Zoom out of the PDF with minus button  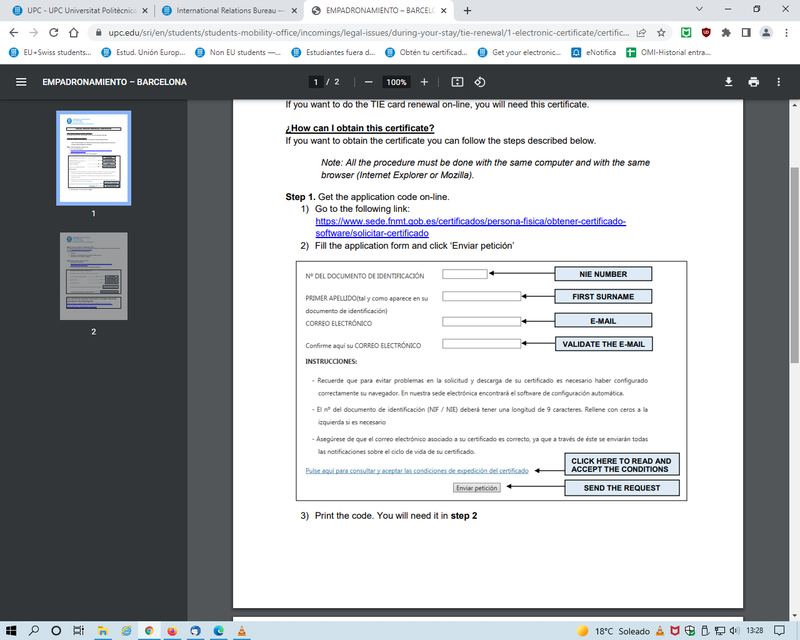point(369,82)
